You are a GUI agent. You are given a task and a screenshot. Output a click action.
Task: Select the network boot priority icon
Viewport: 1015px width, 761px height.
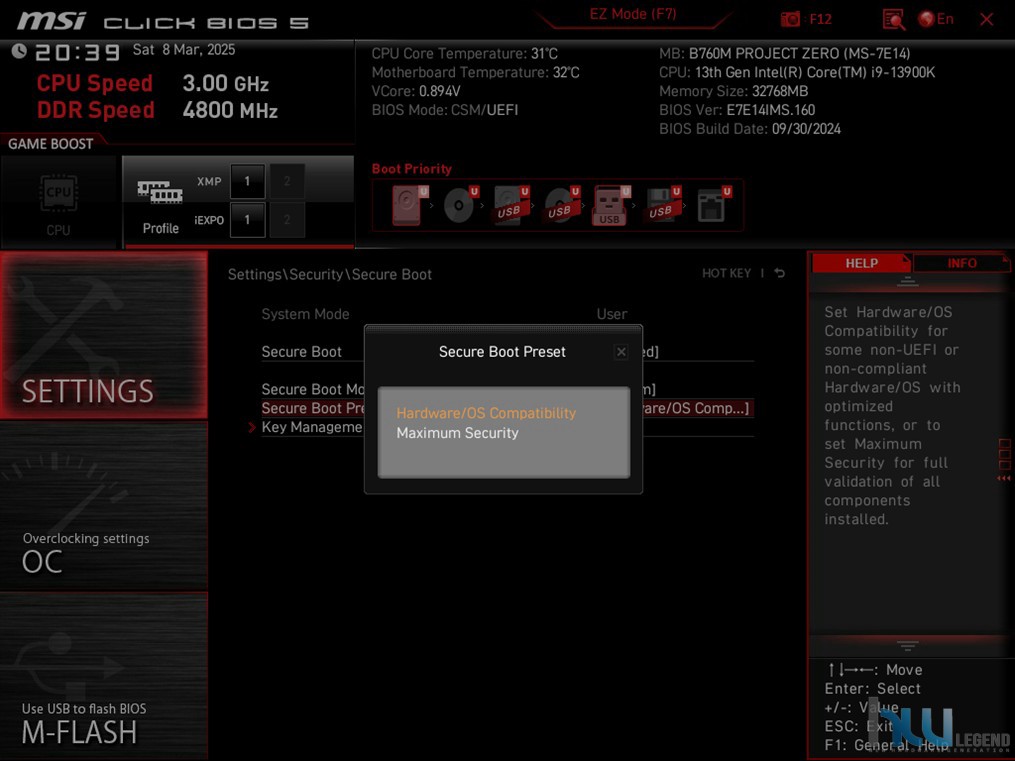[x=713, y=205]
